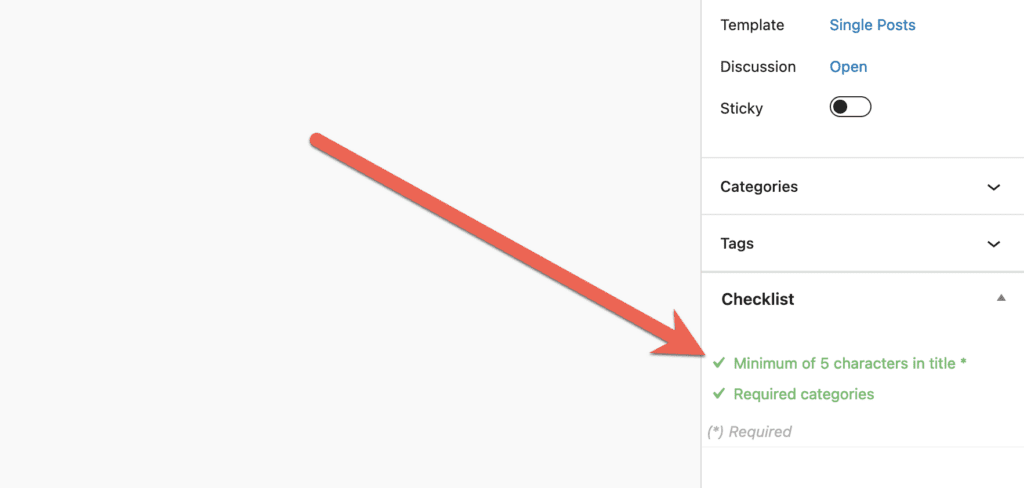Click the Single Posts template link
This screenshot has width=1024, height=488.
(x=872, y=25)
